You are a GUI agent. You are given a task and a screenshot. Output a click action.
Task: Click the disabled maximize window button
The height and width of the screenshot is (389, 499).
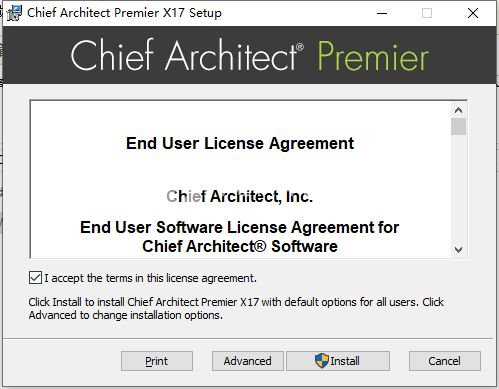[x=427, y=13]
